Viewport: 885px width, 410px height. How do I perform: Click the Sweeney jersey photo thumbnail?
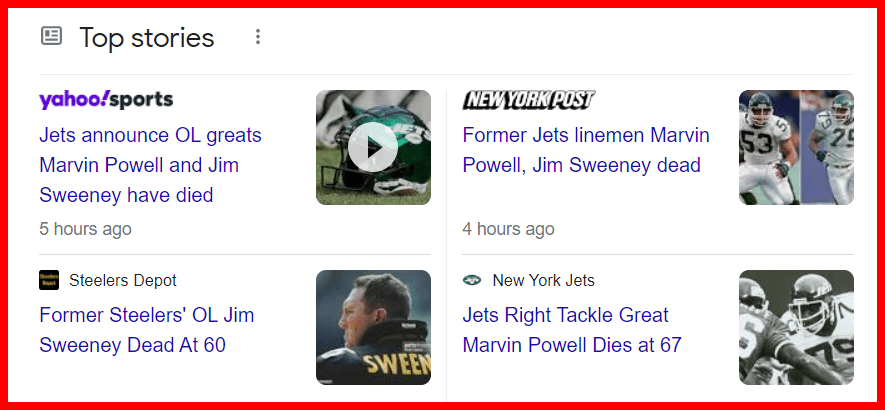[x=373, y=327]
